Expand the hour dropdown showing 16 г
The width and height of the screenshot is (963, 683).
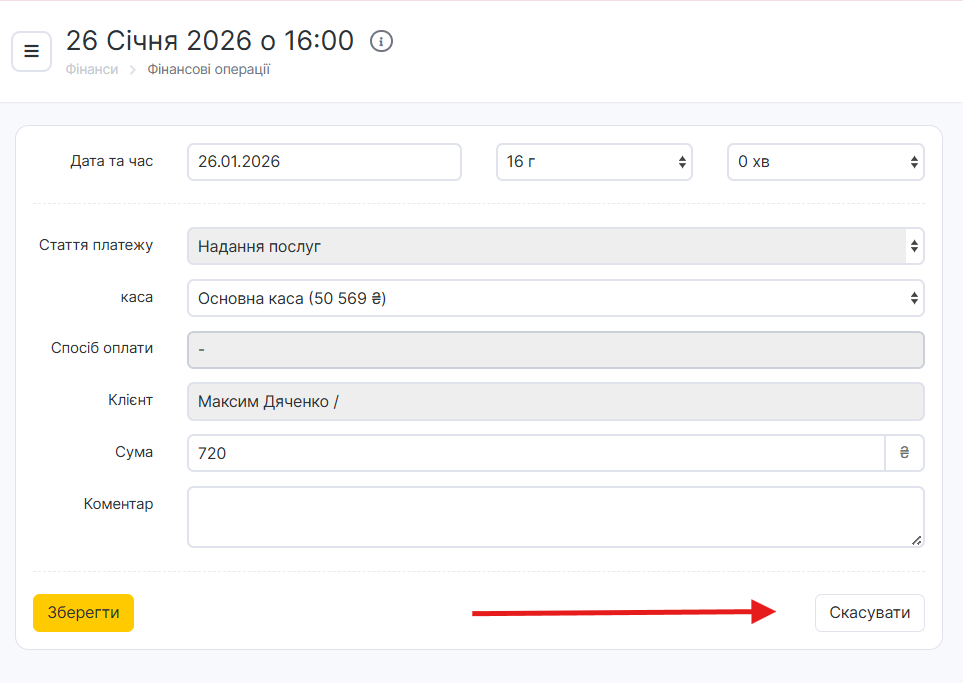(594, 162)
